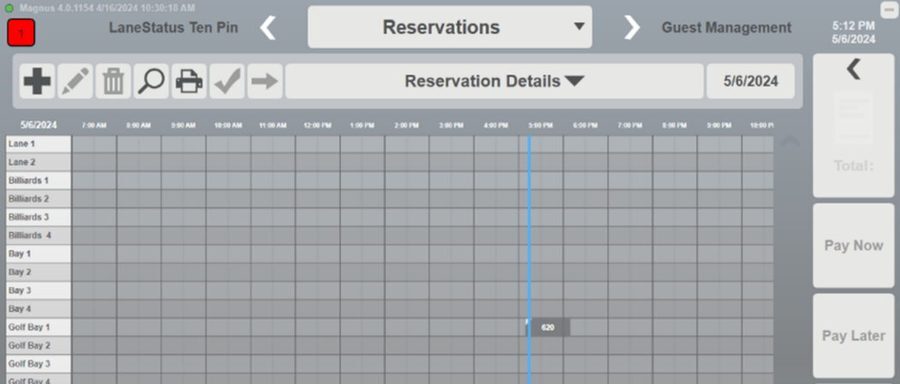900x384 pixels.
Task: Click the blue current time line
Action: pyautogui.click(x=529, y=259)
